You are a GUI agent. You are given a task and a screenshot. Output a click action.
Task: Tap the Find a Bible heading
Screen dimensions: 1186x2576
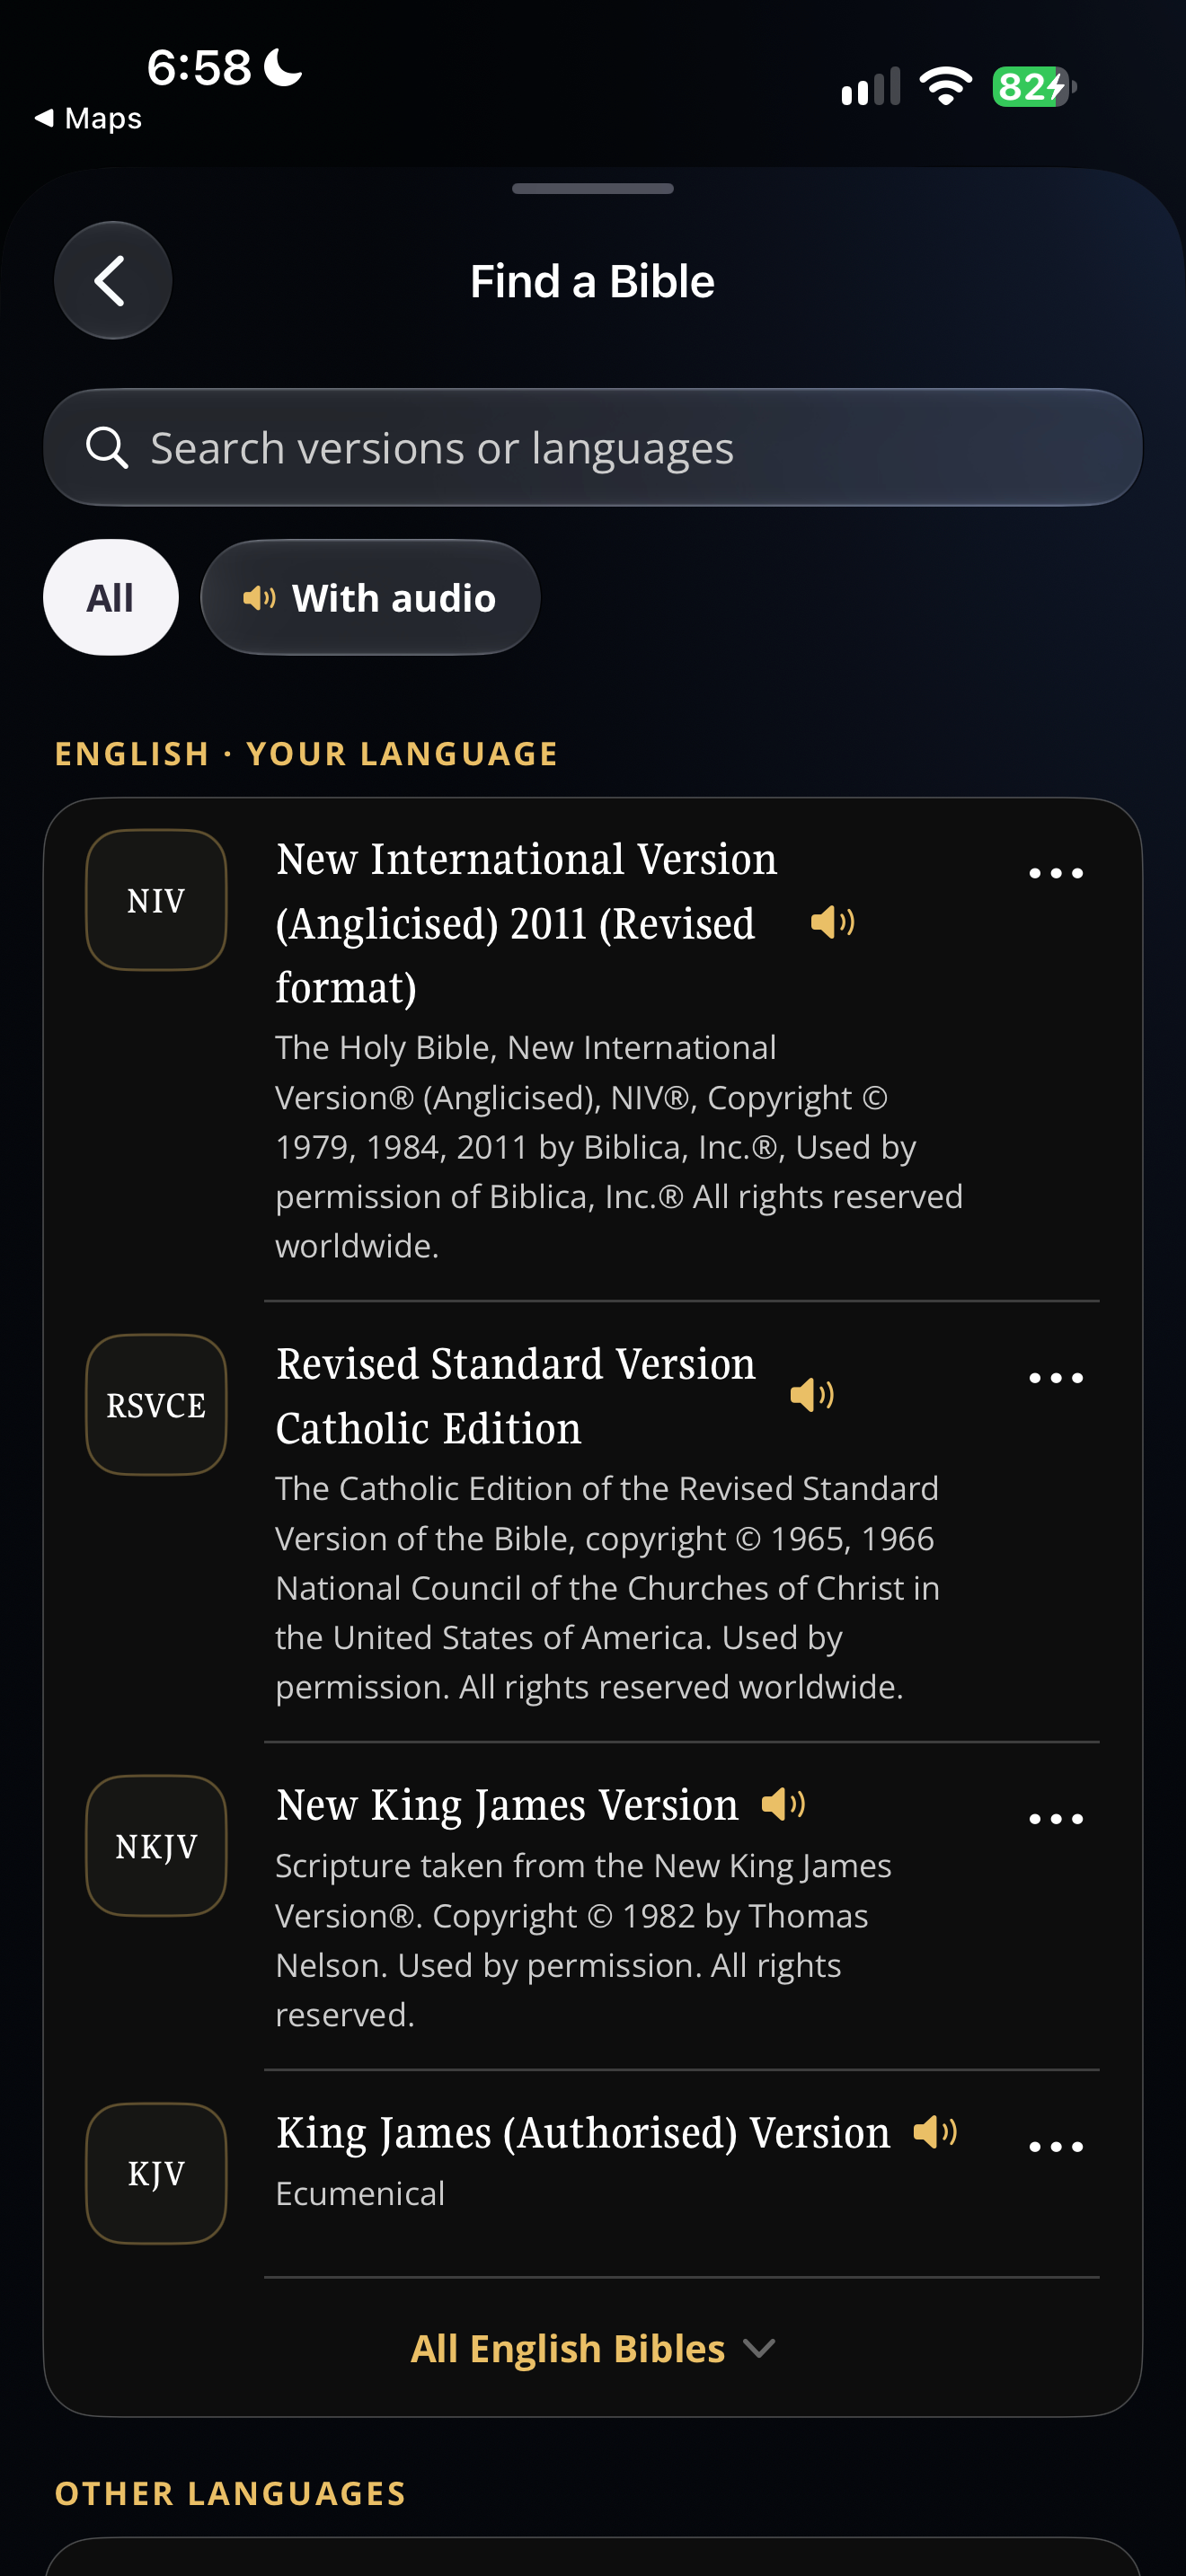[593, 281]
